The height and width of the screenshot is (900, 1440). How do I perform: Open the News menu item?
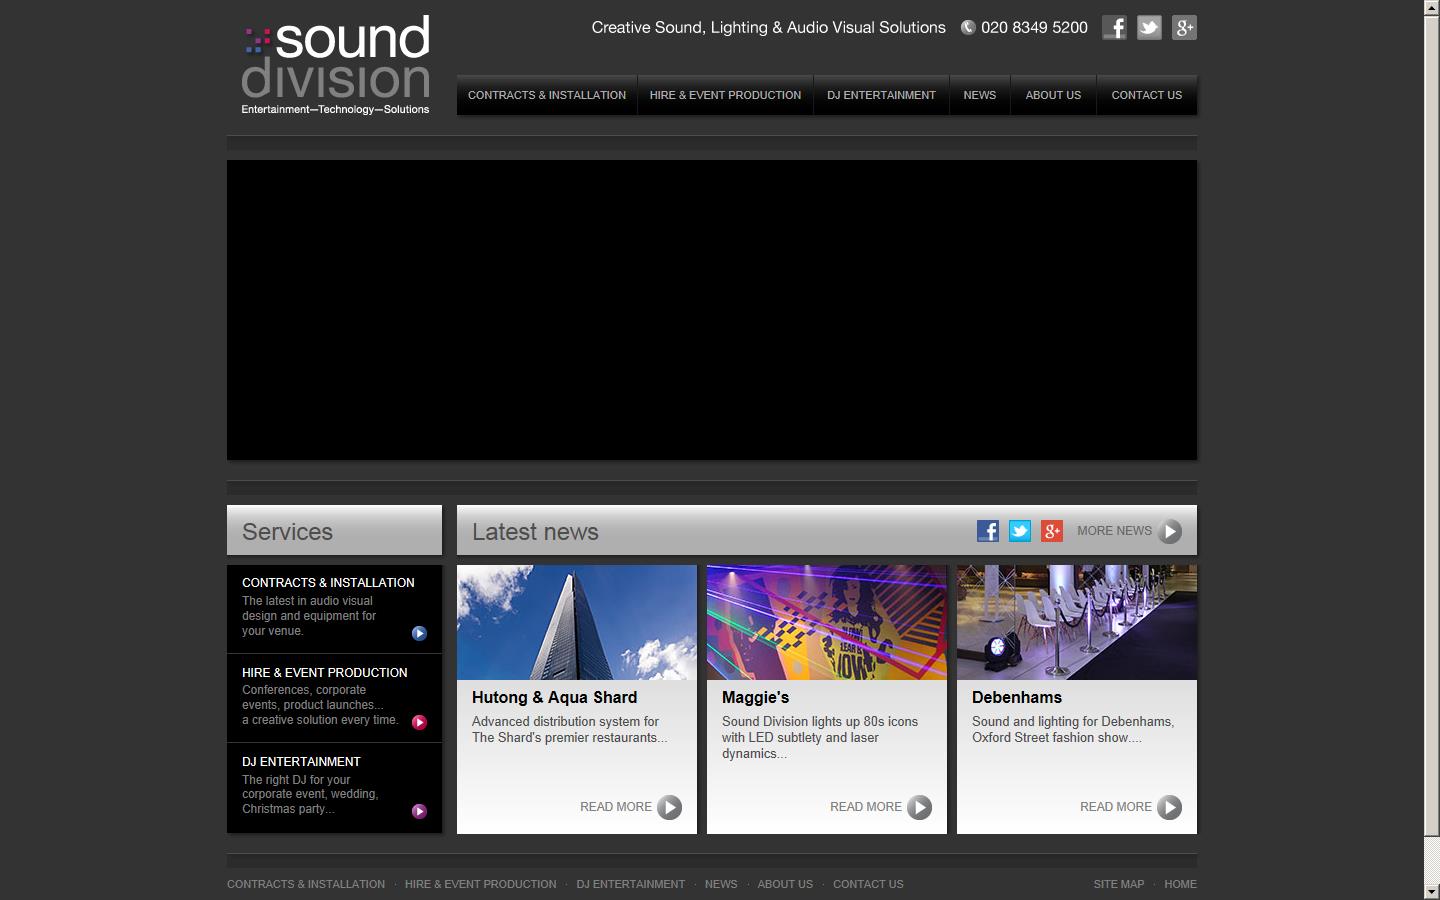click(x=979, y=94)
